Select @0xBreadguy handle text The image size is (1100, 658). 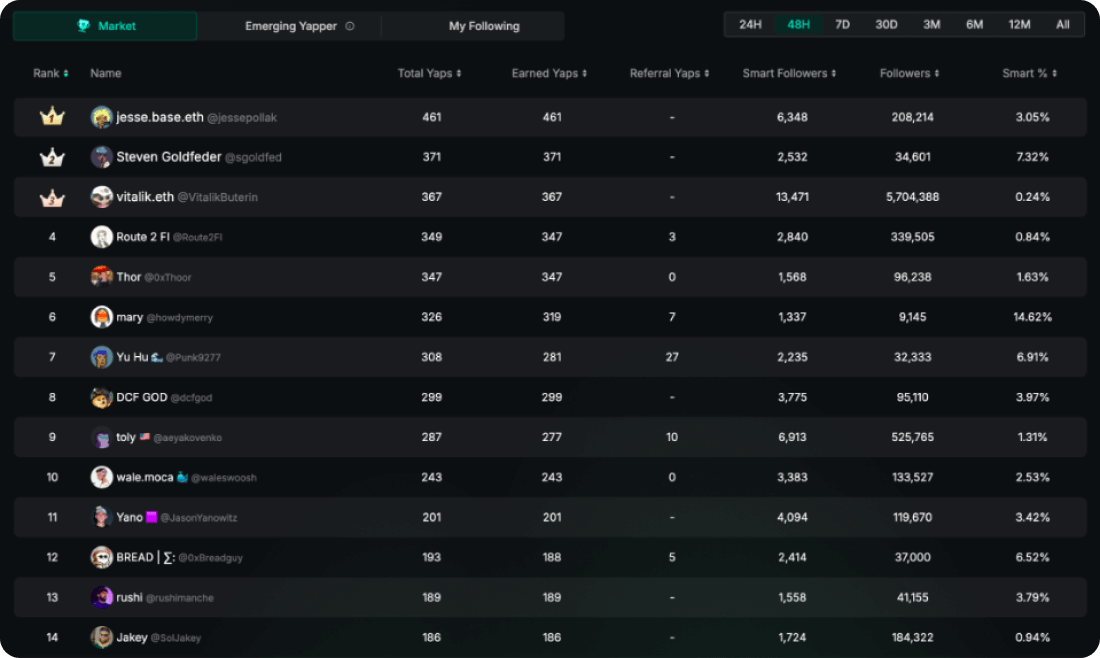coord(210,558)
